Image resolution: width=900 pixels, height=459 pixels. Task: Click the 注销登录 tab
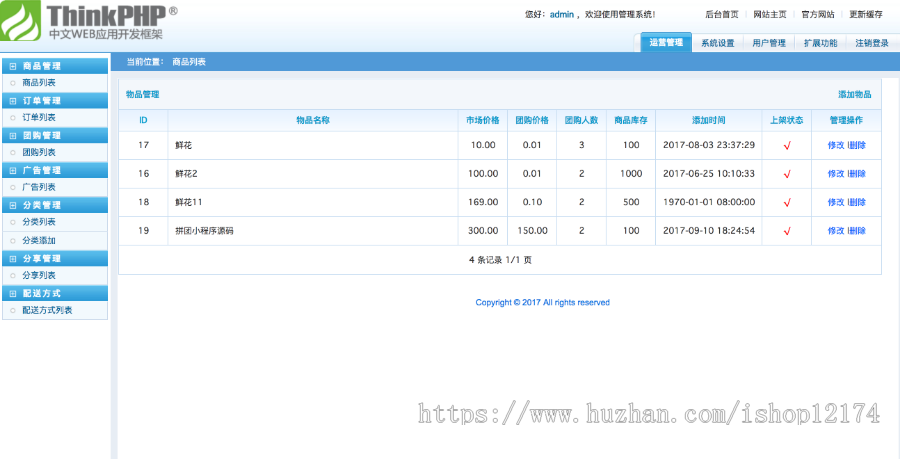point(872,43)
